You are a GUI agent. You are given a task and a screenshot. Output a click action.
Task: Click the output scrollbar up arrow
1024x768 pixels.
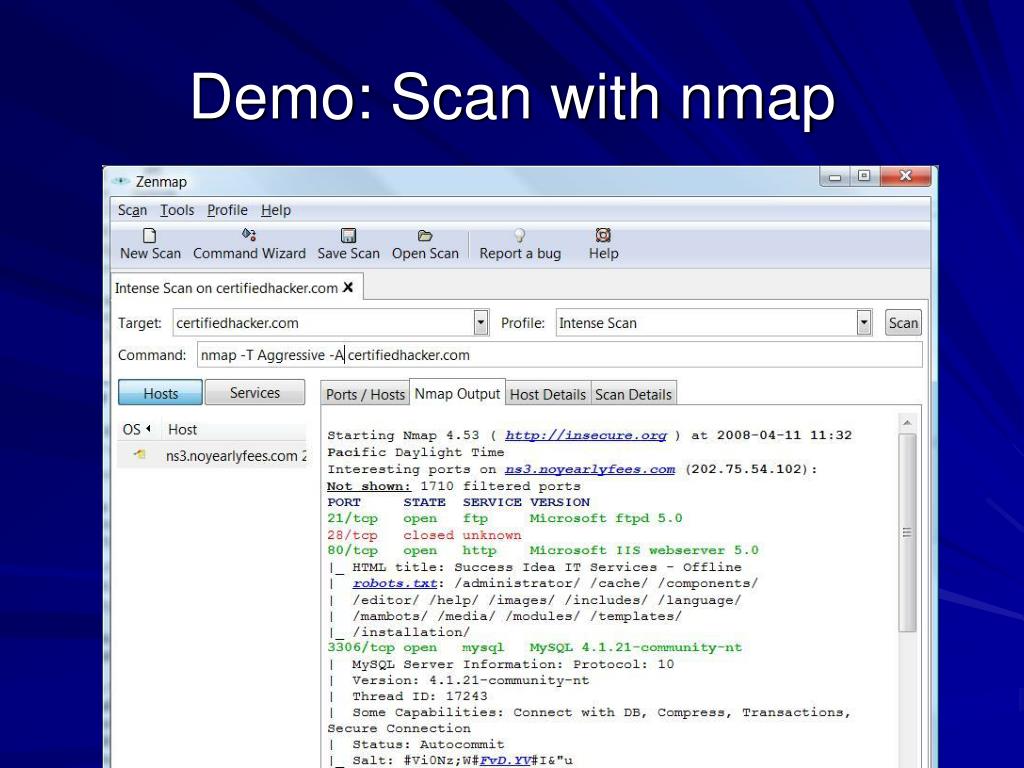[907, 423]
